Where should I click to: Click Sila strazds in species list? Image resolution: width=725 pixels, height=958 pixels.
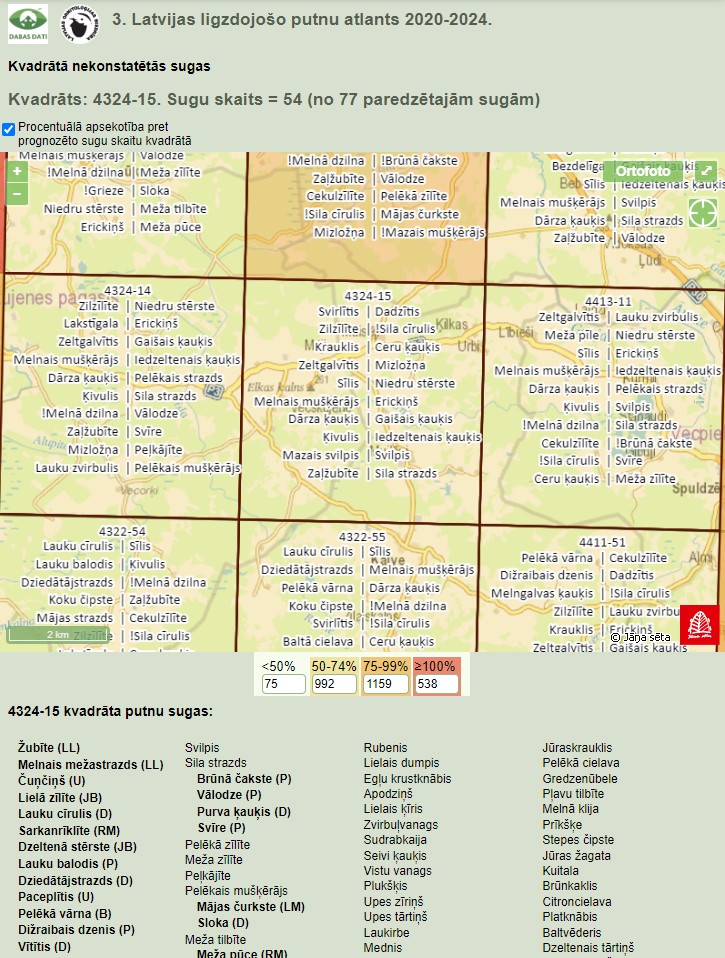215,763
